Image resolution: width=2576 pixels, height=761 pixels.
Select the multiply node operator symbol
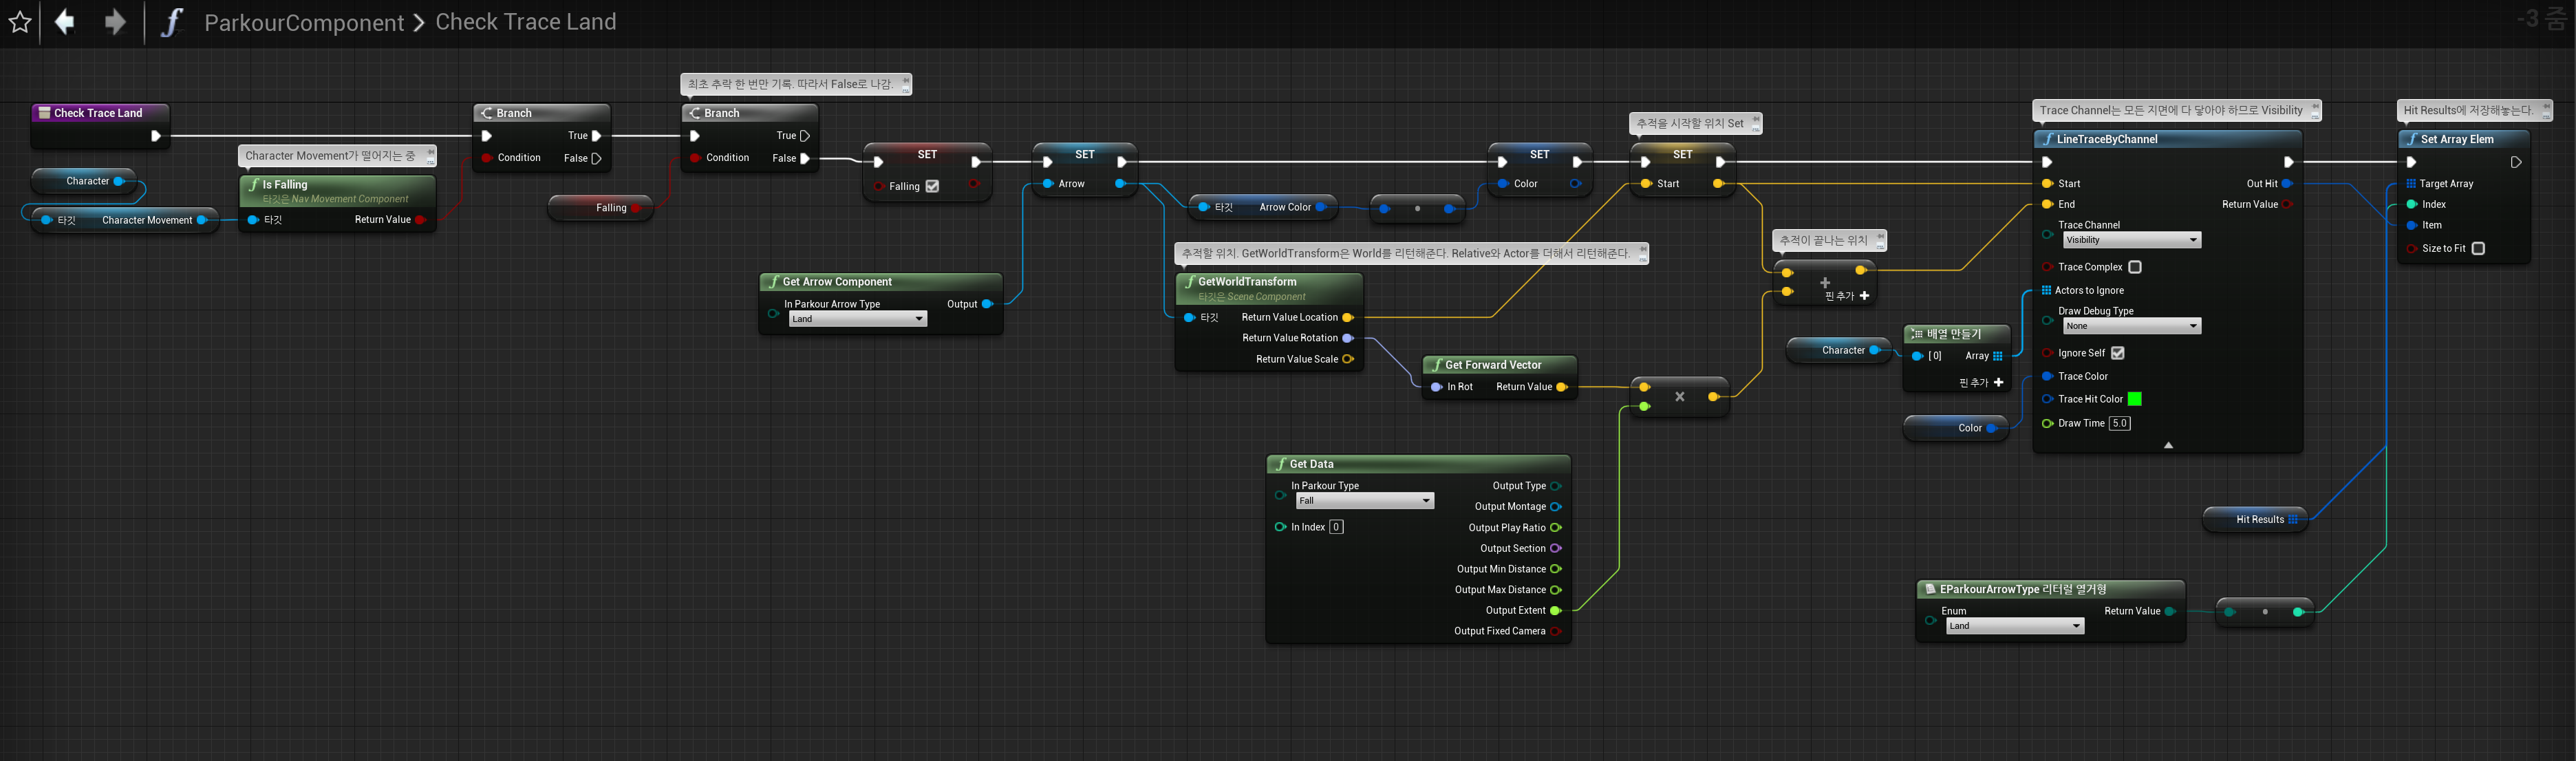click(x=1680, y=397)
